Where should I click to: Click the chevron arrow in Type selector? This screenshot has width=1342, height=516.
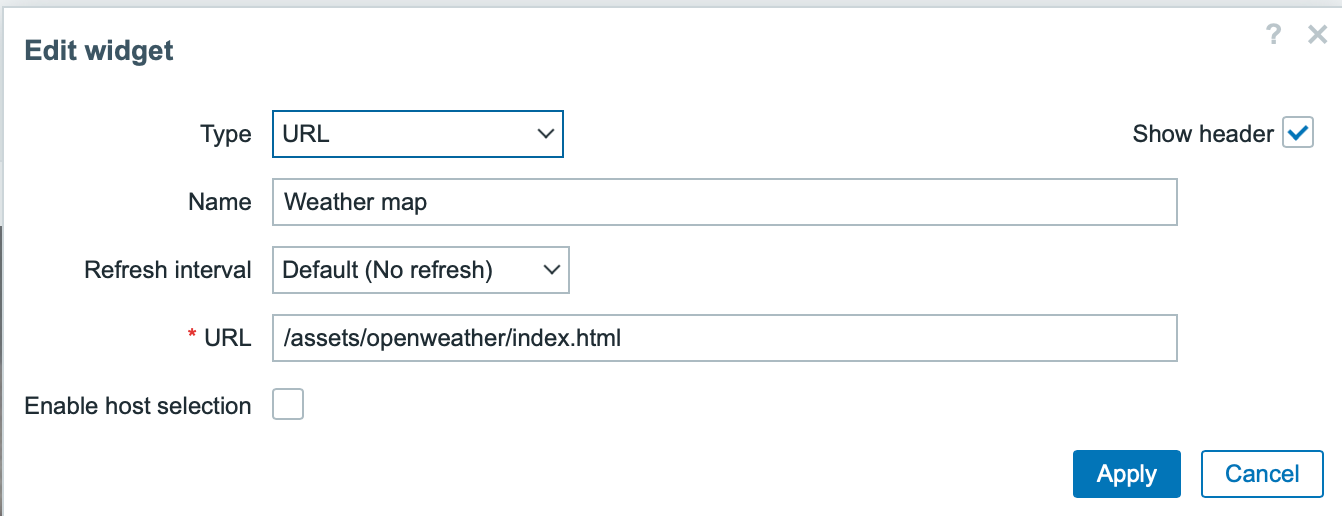pos(545,134)
